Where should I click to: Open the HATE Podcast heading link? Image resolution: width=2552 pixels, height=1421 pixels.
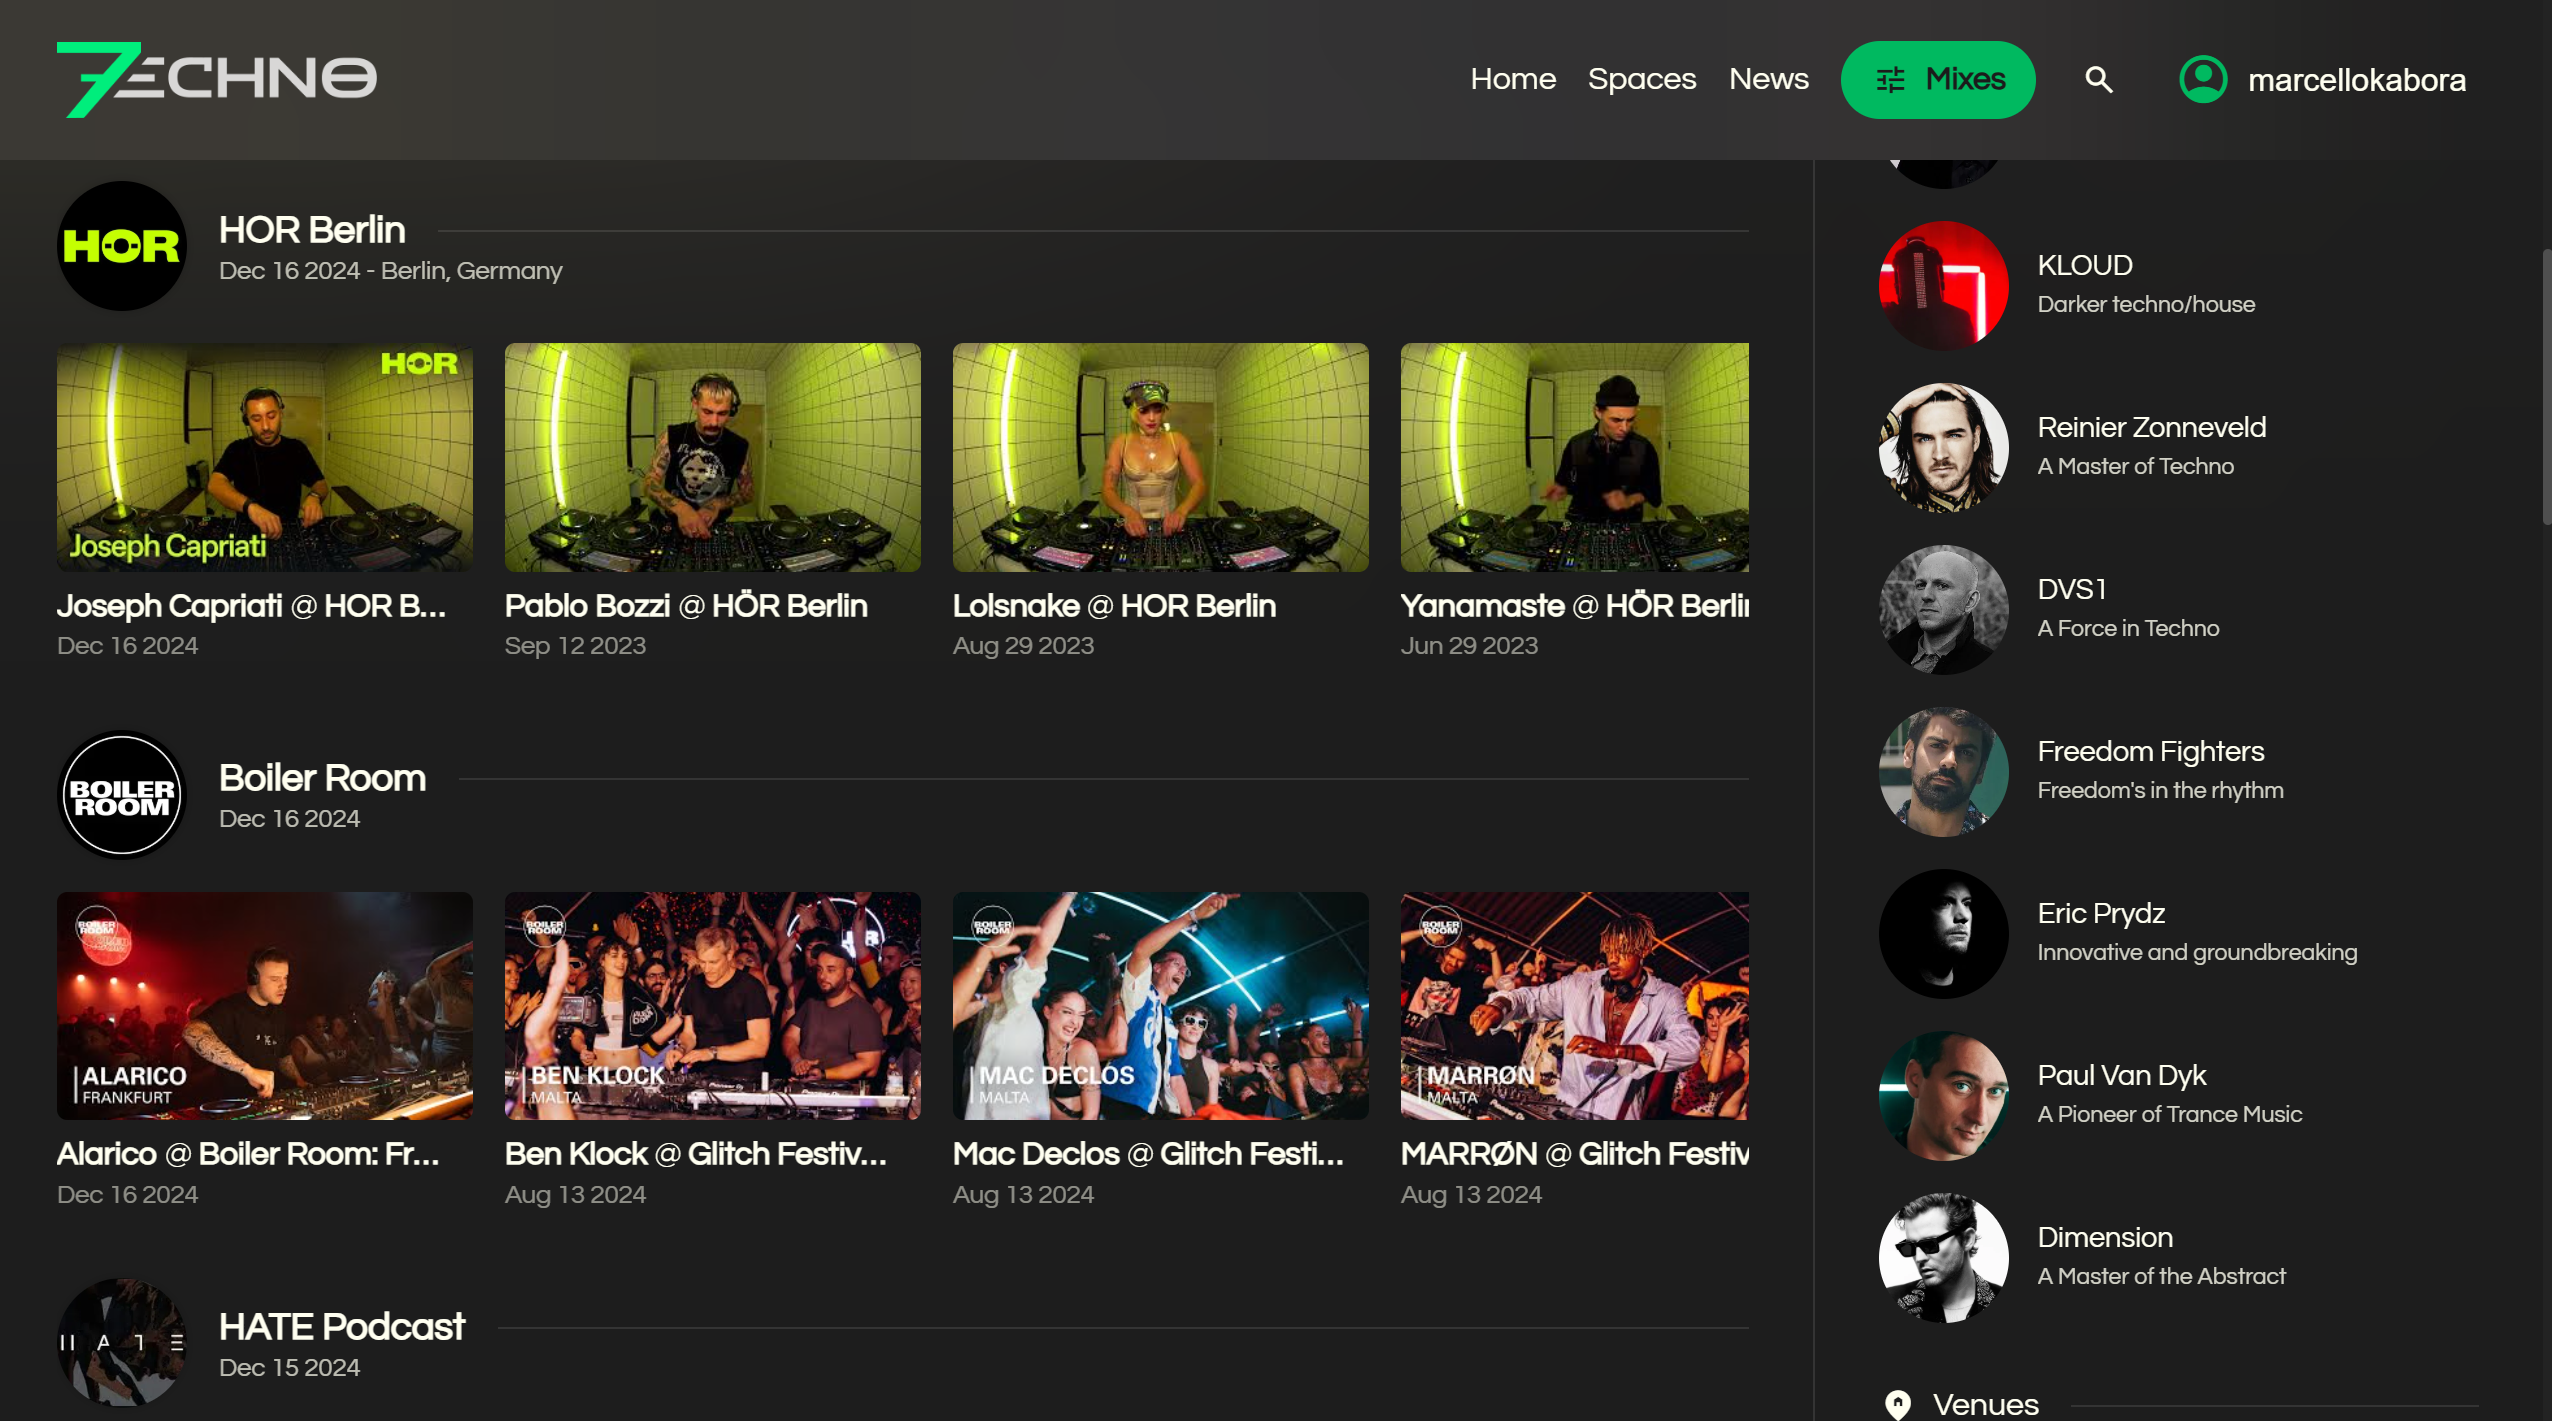[x=342, y=1327]
